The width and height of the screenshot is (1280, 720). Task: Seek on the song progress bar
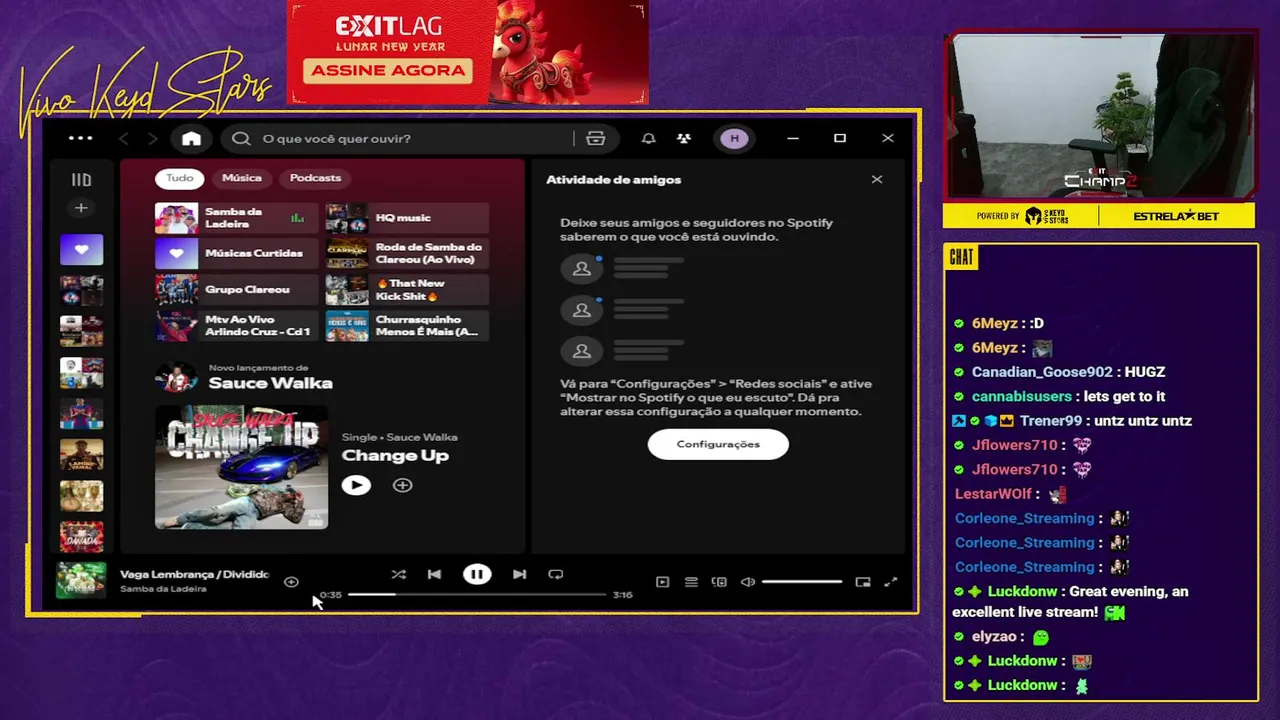[477, 595]
